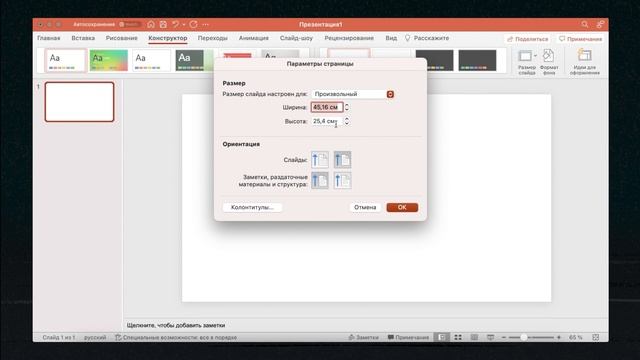
Task: Switch to Normal view icon
Action: (x=442, y=338)
